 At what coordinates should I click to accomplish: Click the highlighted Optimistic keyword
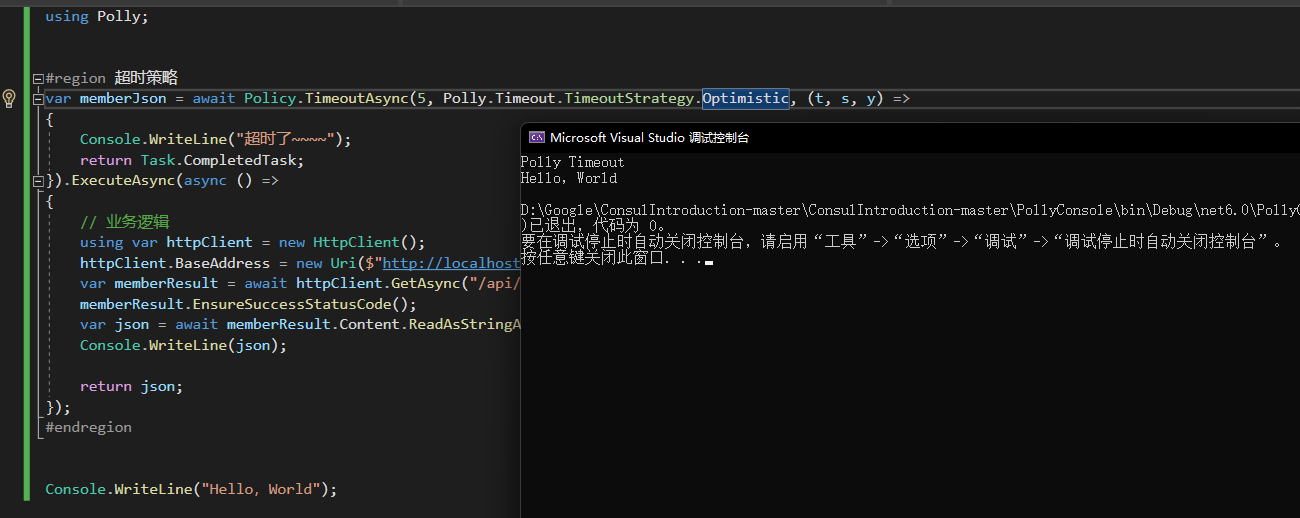pos(745,98)
